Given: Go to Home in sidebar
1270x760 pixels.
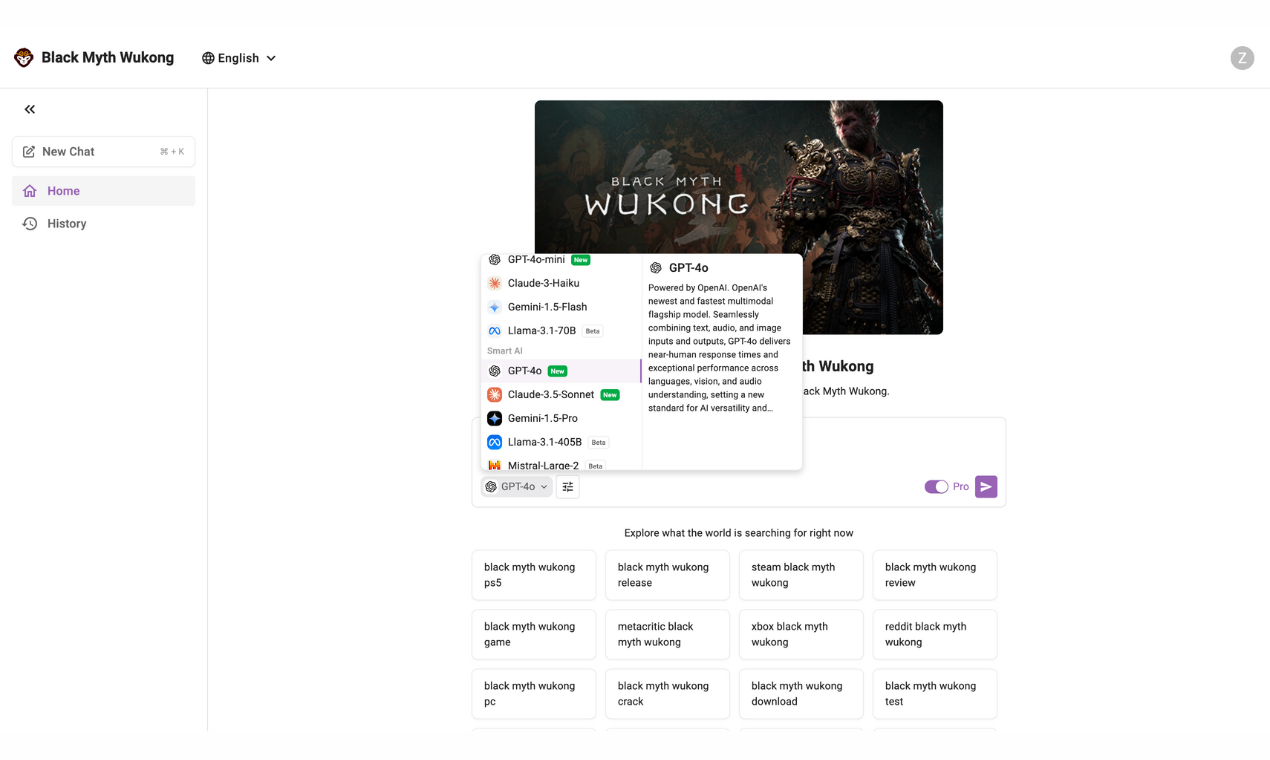Looking at the screenshot, I should (104, 191).
